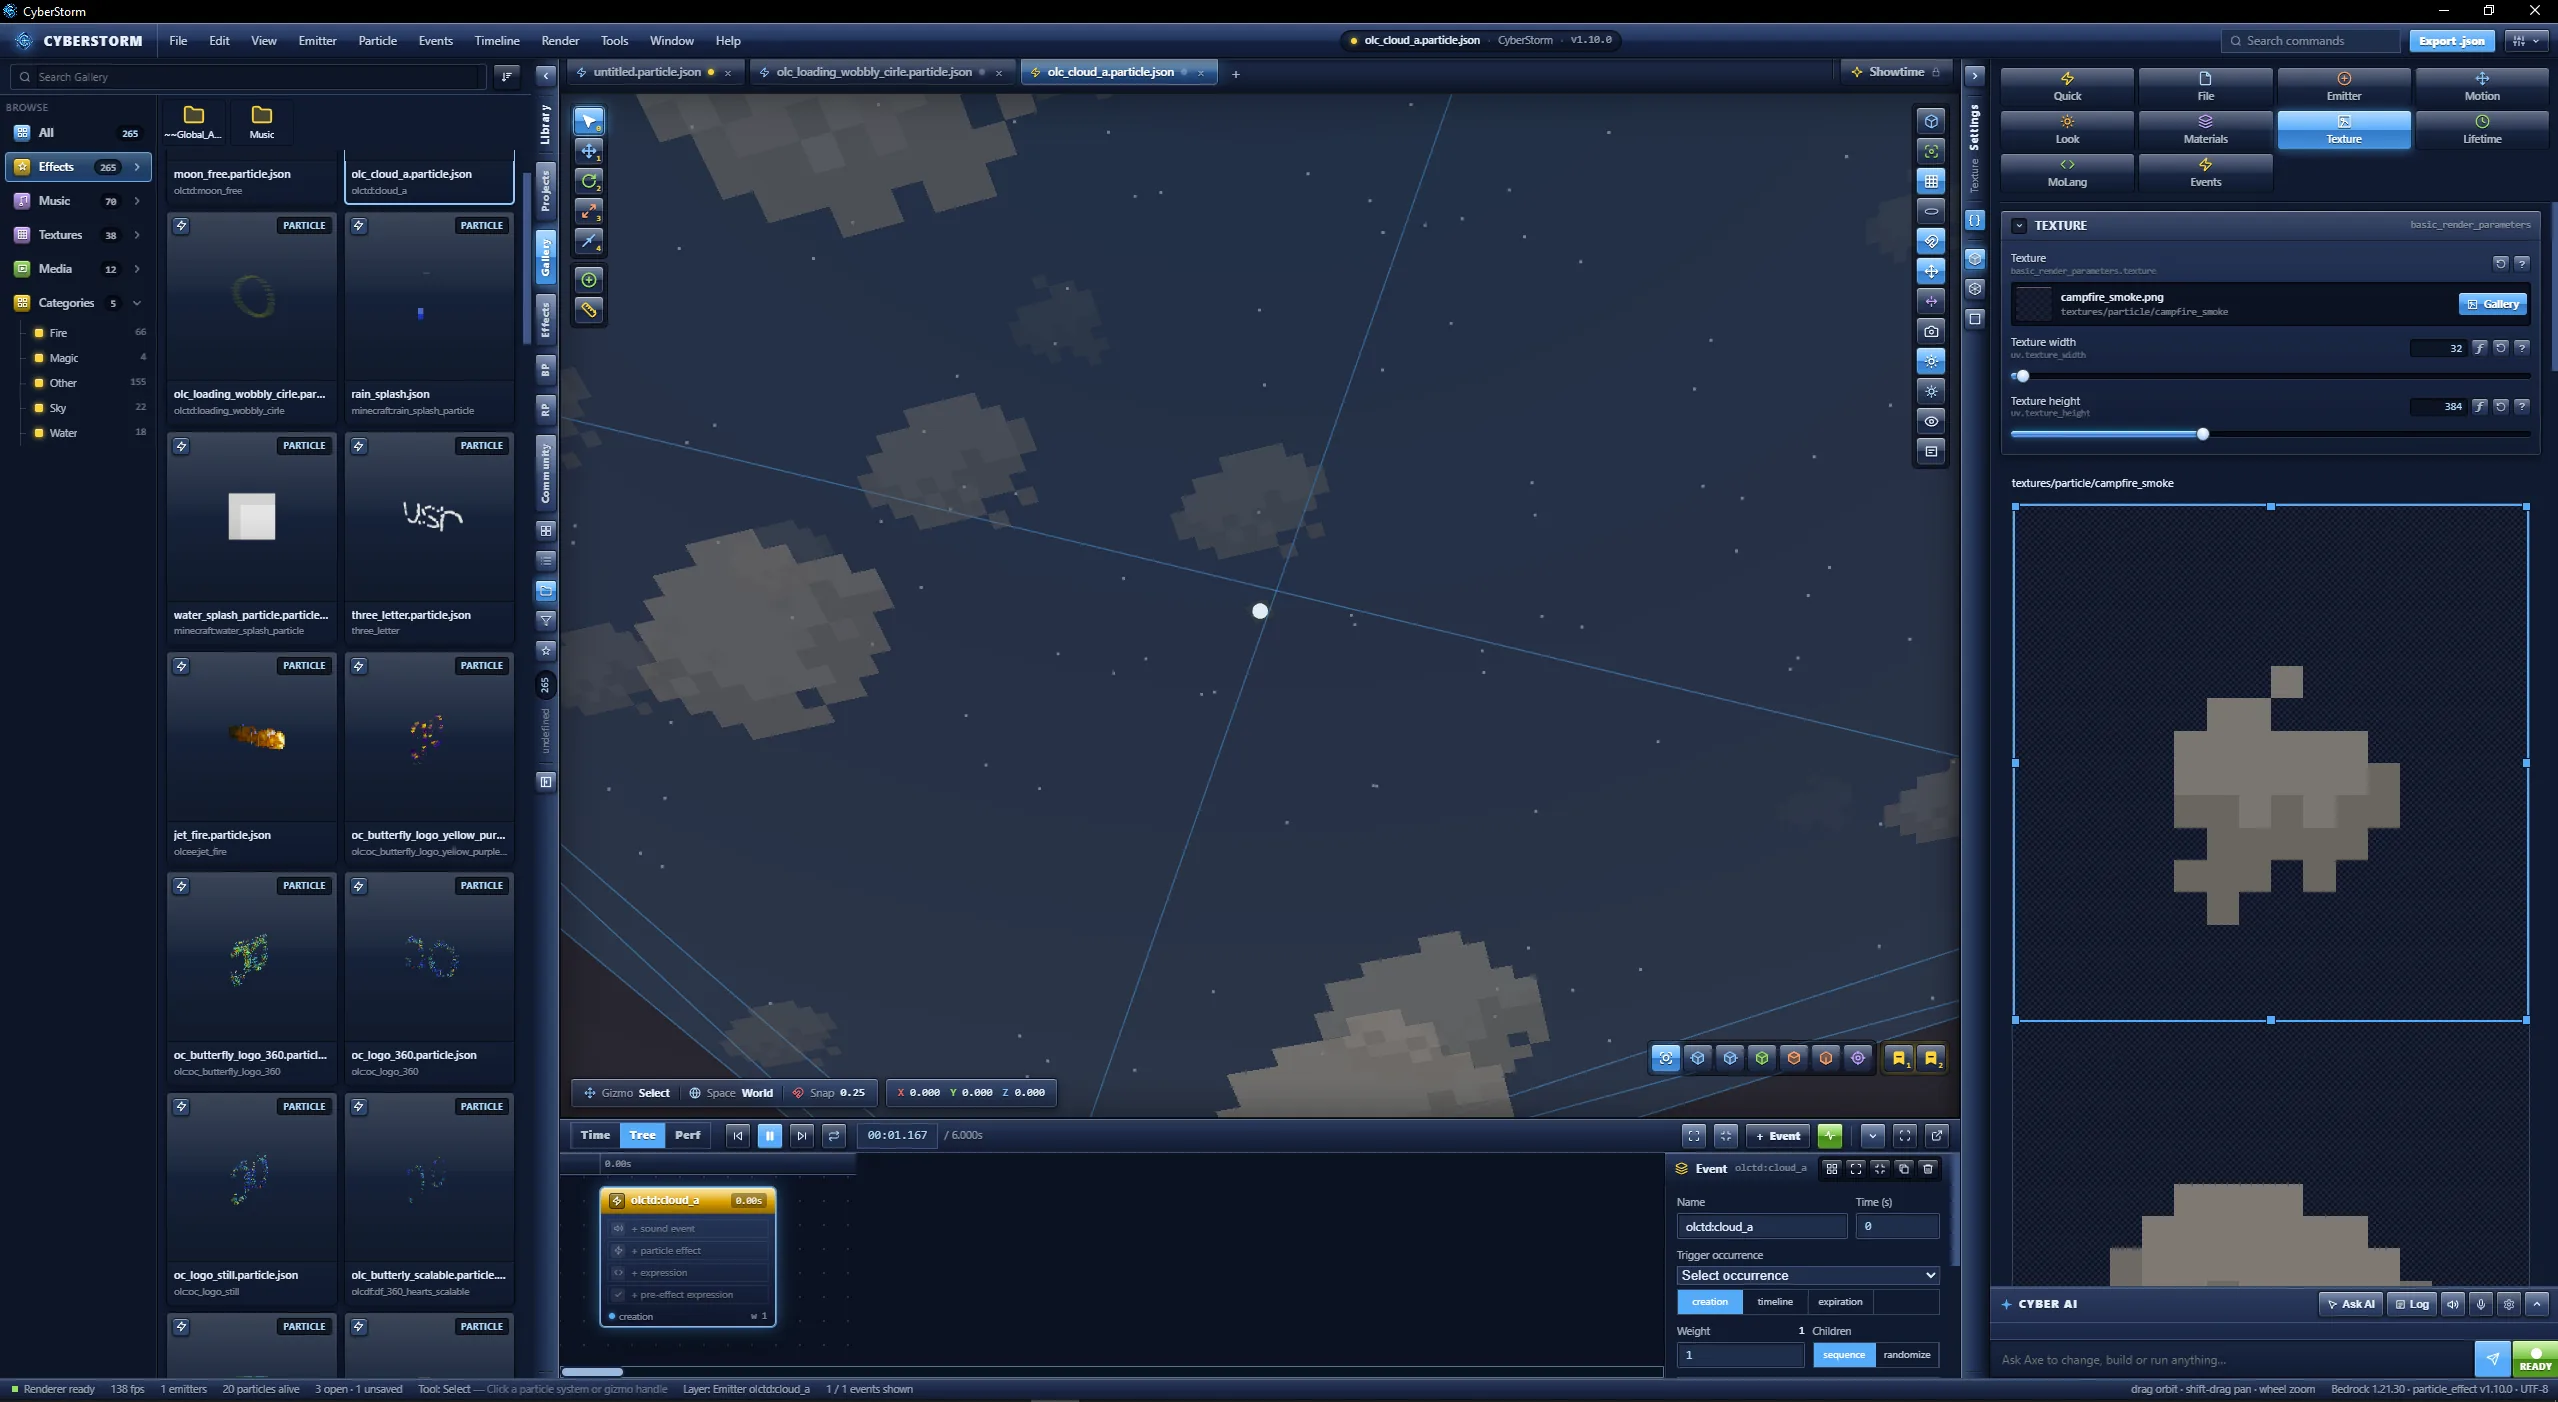Reset the Texture width value
Image resolution: width=2558 pixels, height=1402 pixels.
tap(2500, 348)
